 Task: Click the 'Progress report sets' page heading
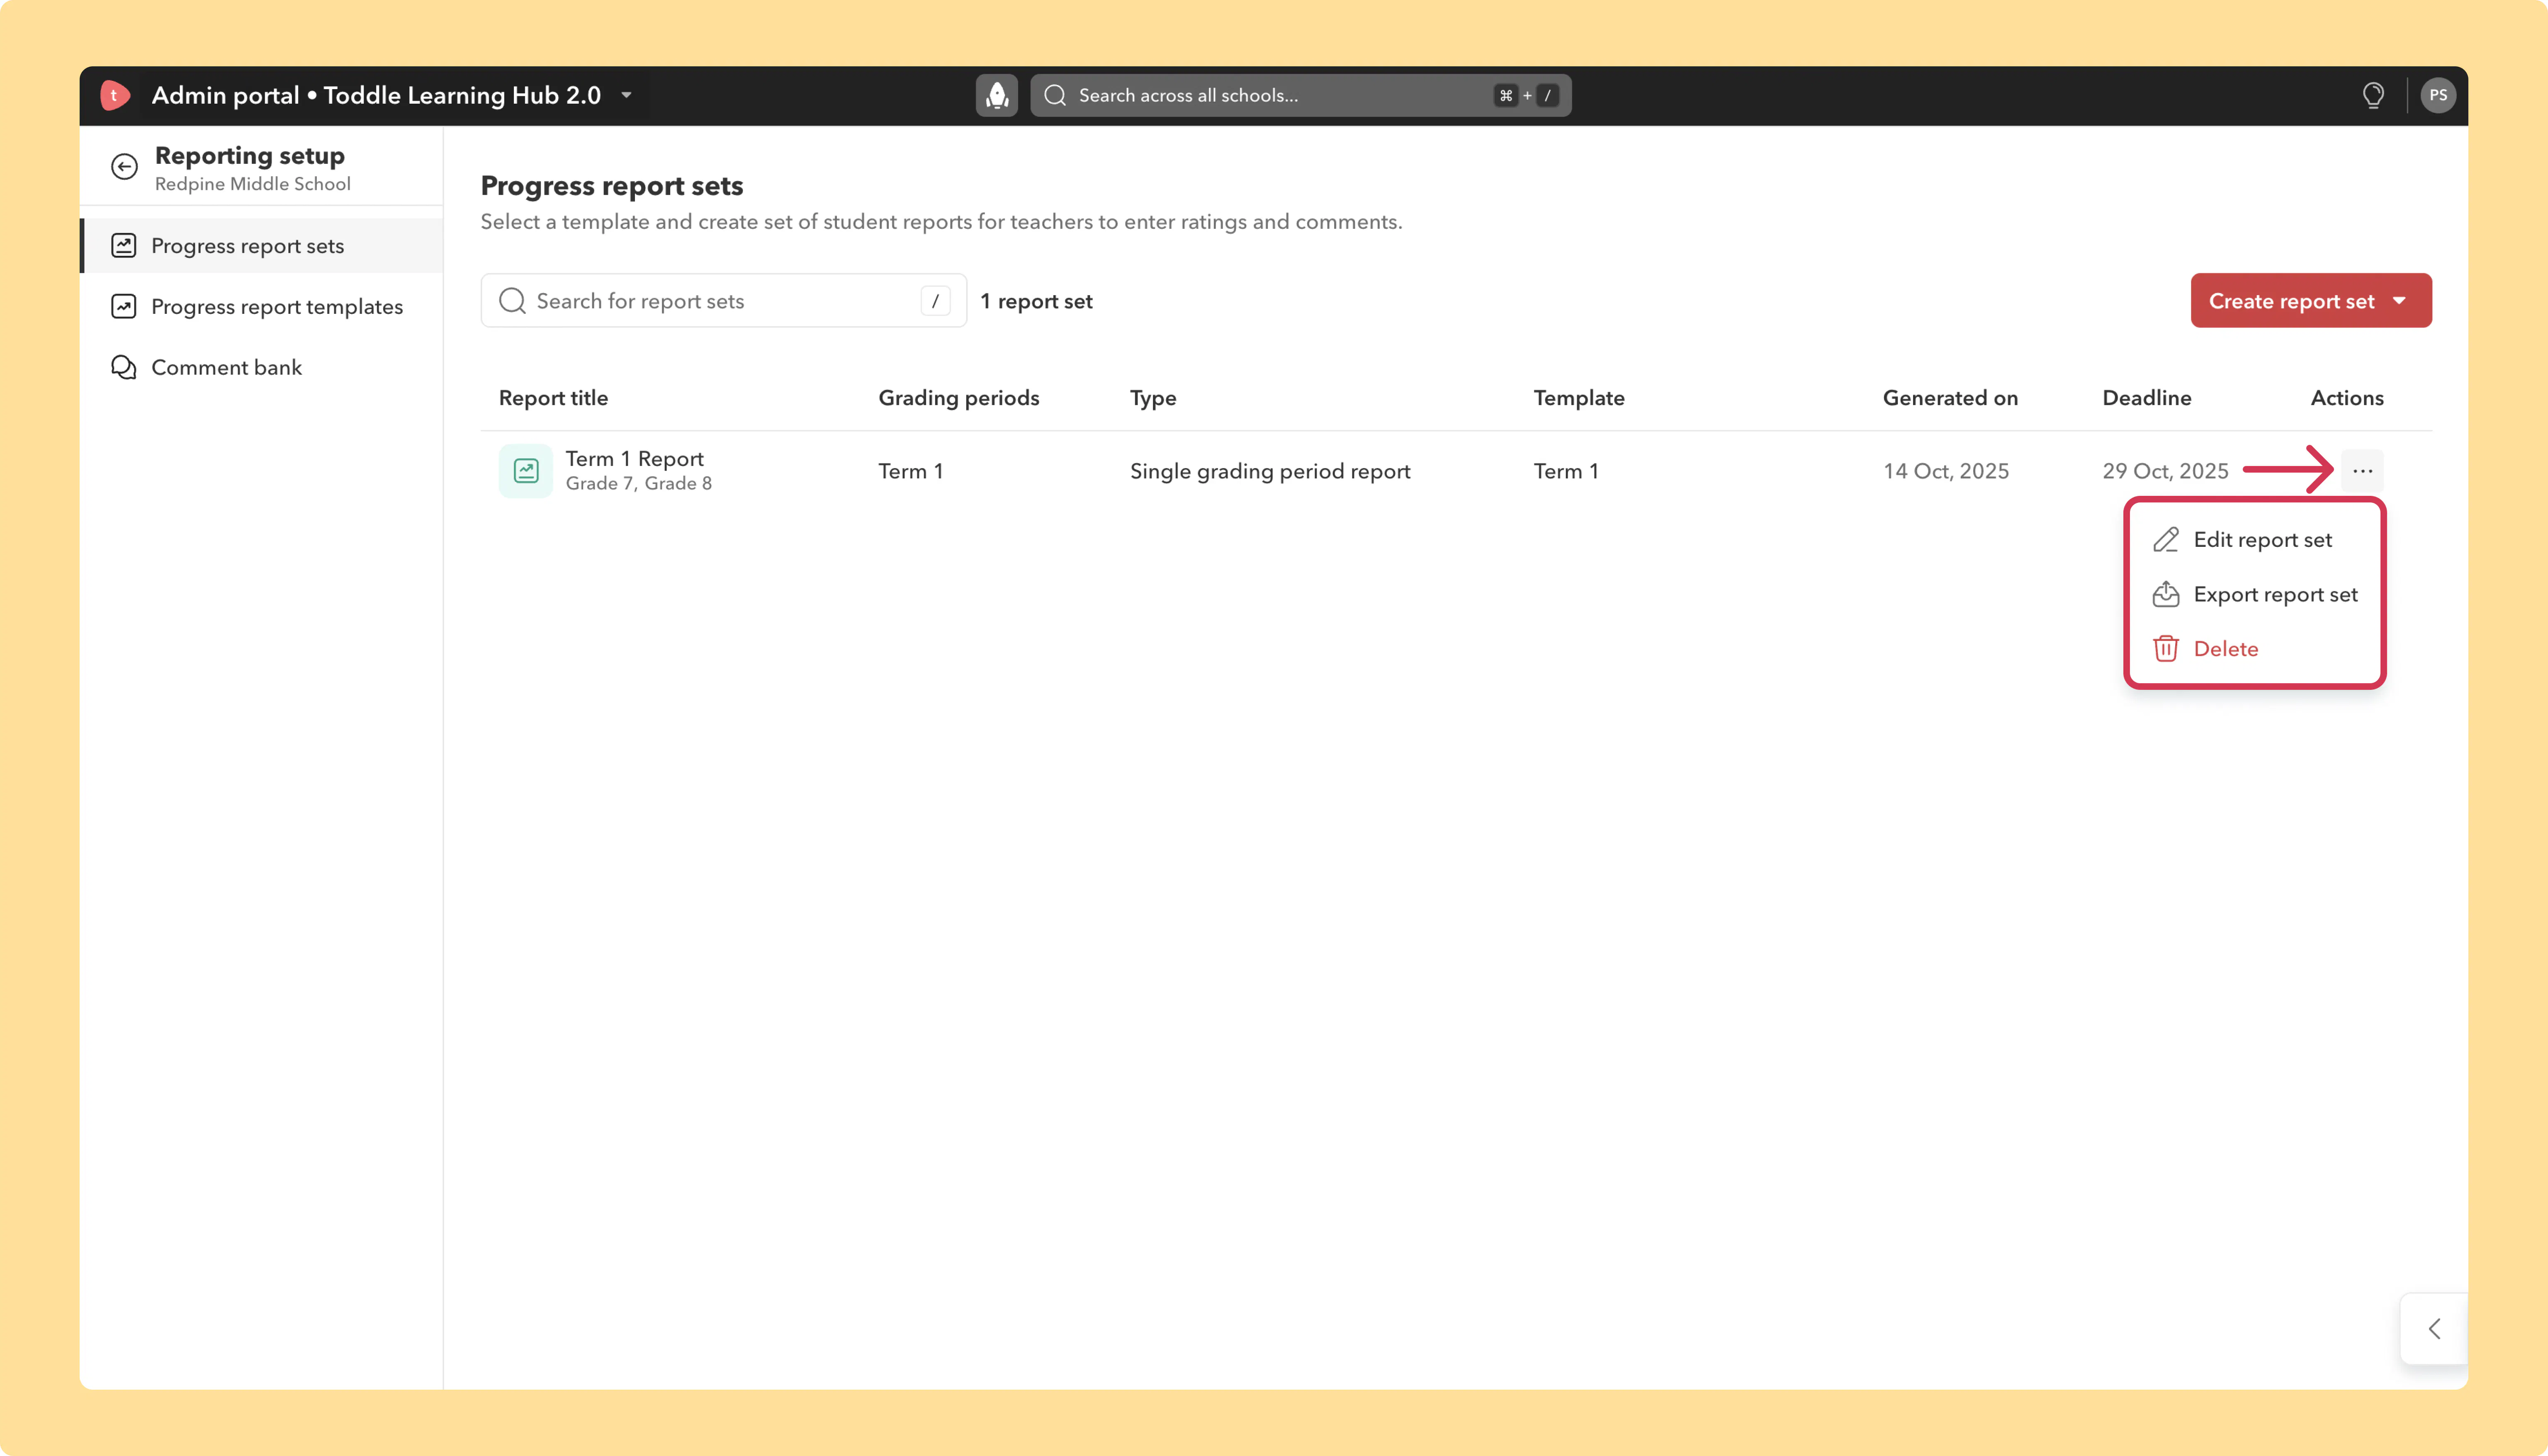pos(612,186)
